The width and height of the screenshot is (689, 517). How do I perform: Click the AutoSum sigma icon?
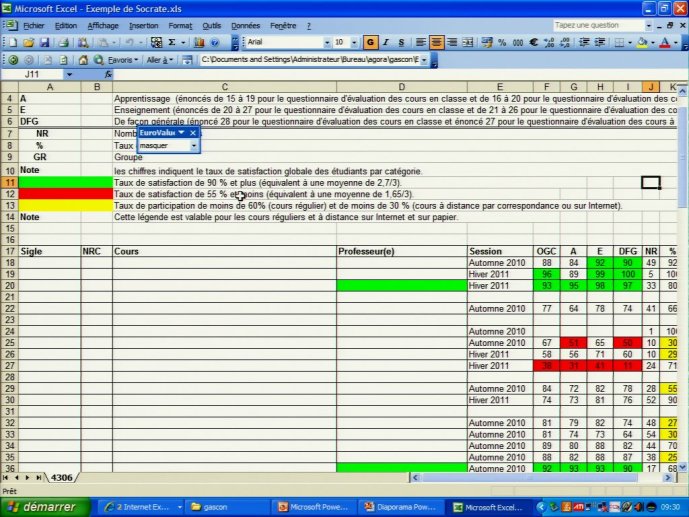click(172, 43)
